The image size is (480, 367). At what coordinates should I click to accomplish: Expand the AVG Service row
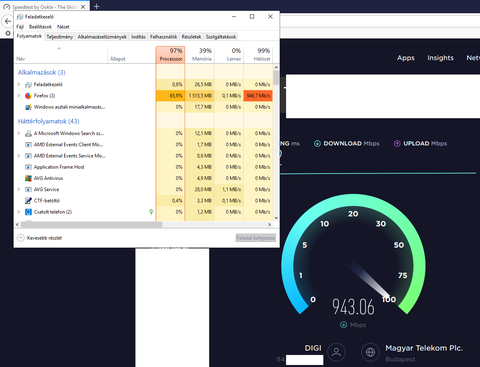pyautogui.click(x=19, y=189)
